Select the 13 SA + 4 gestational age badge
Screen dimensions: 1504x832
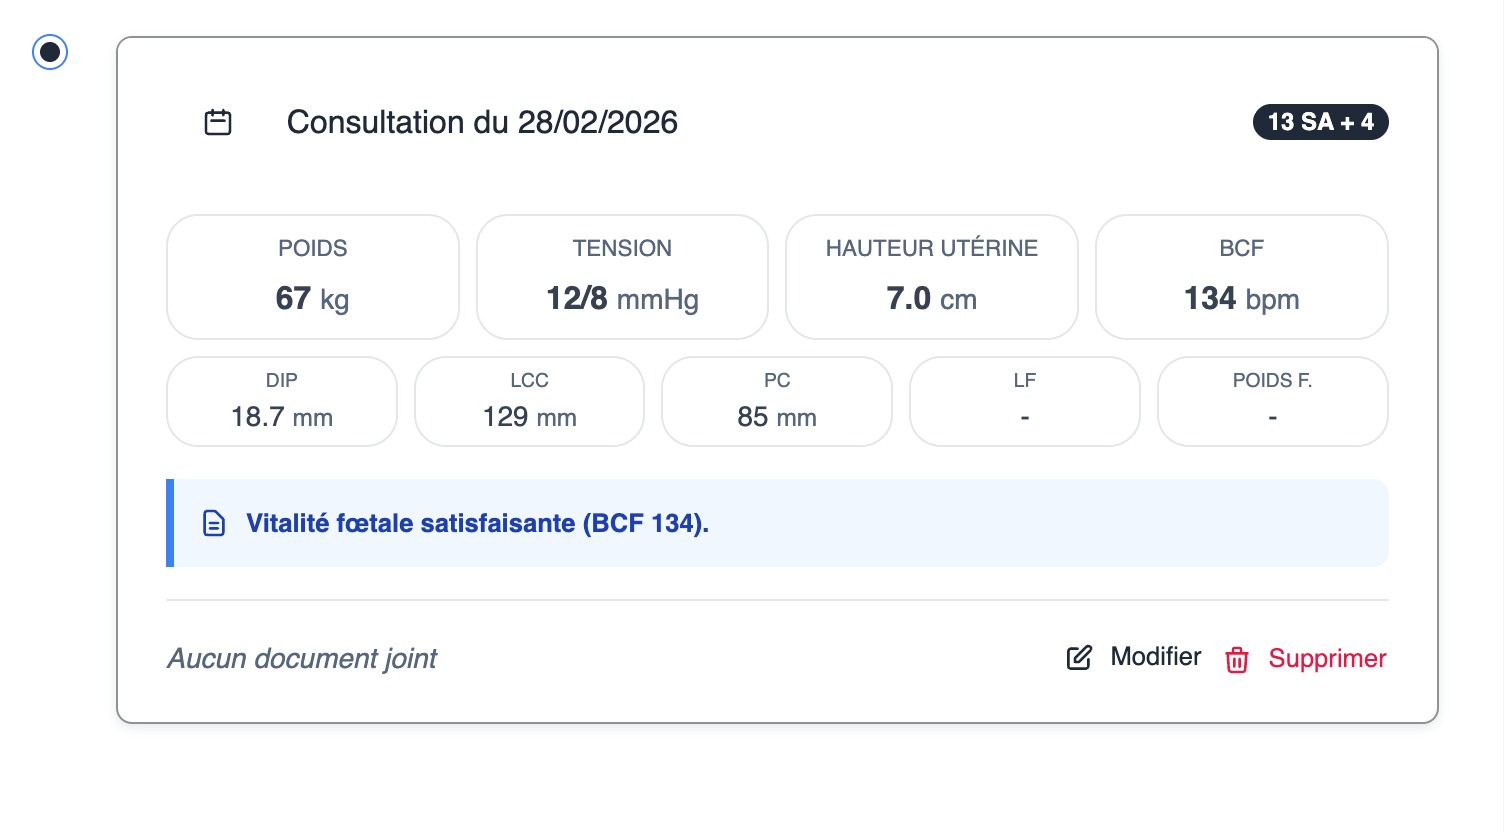tap(1321, 121)
